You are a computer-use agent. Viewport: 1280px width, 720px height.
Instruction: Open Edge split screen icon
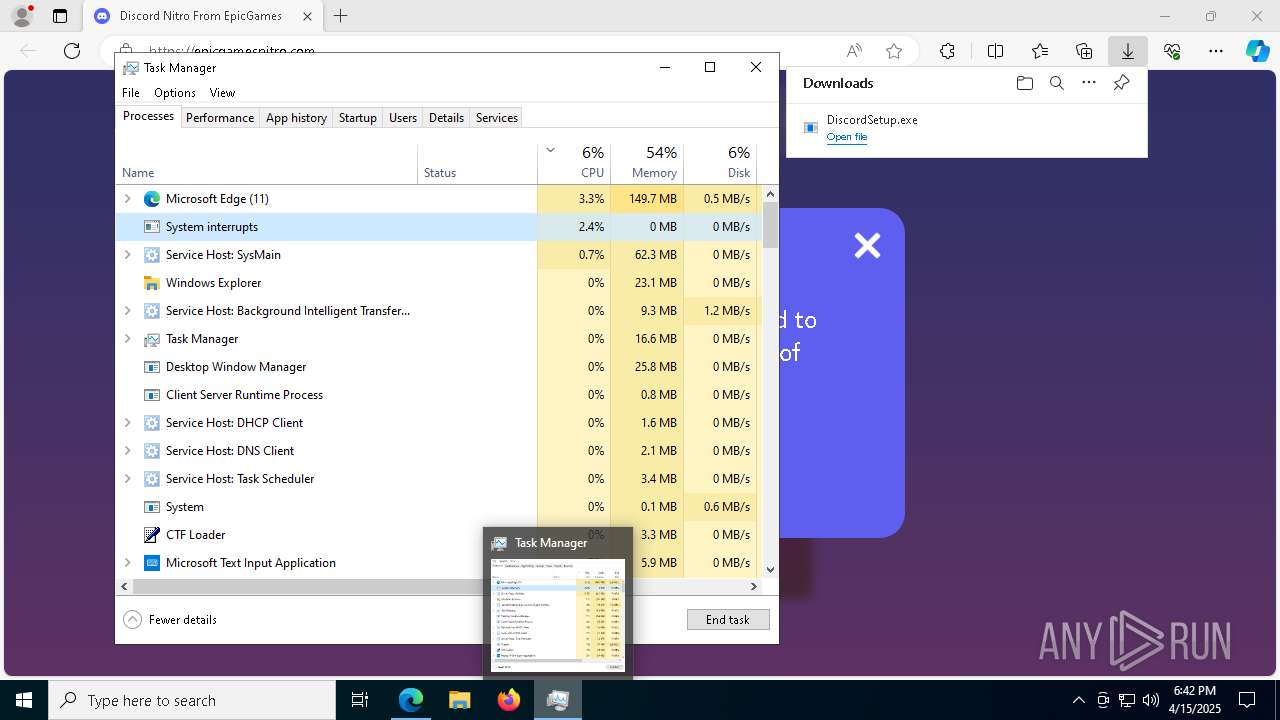[x=995, y=51]
